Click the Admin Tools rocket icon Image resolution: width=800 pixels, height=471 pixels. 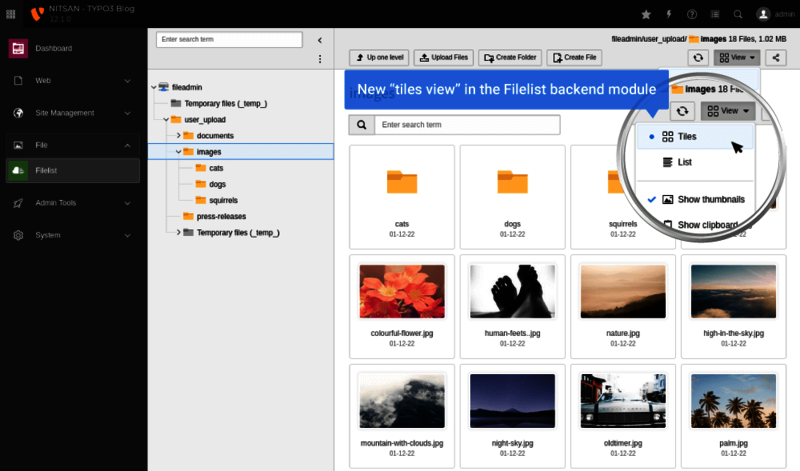tap(18, 203)
